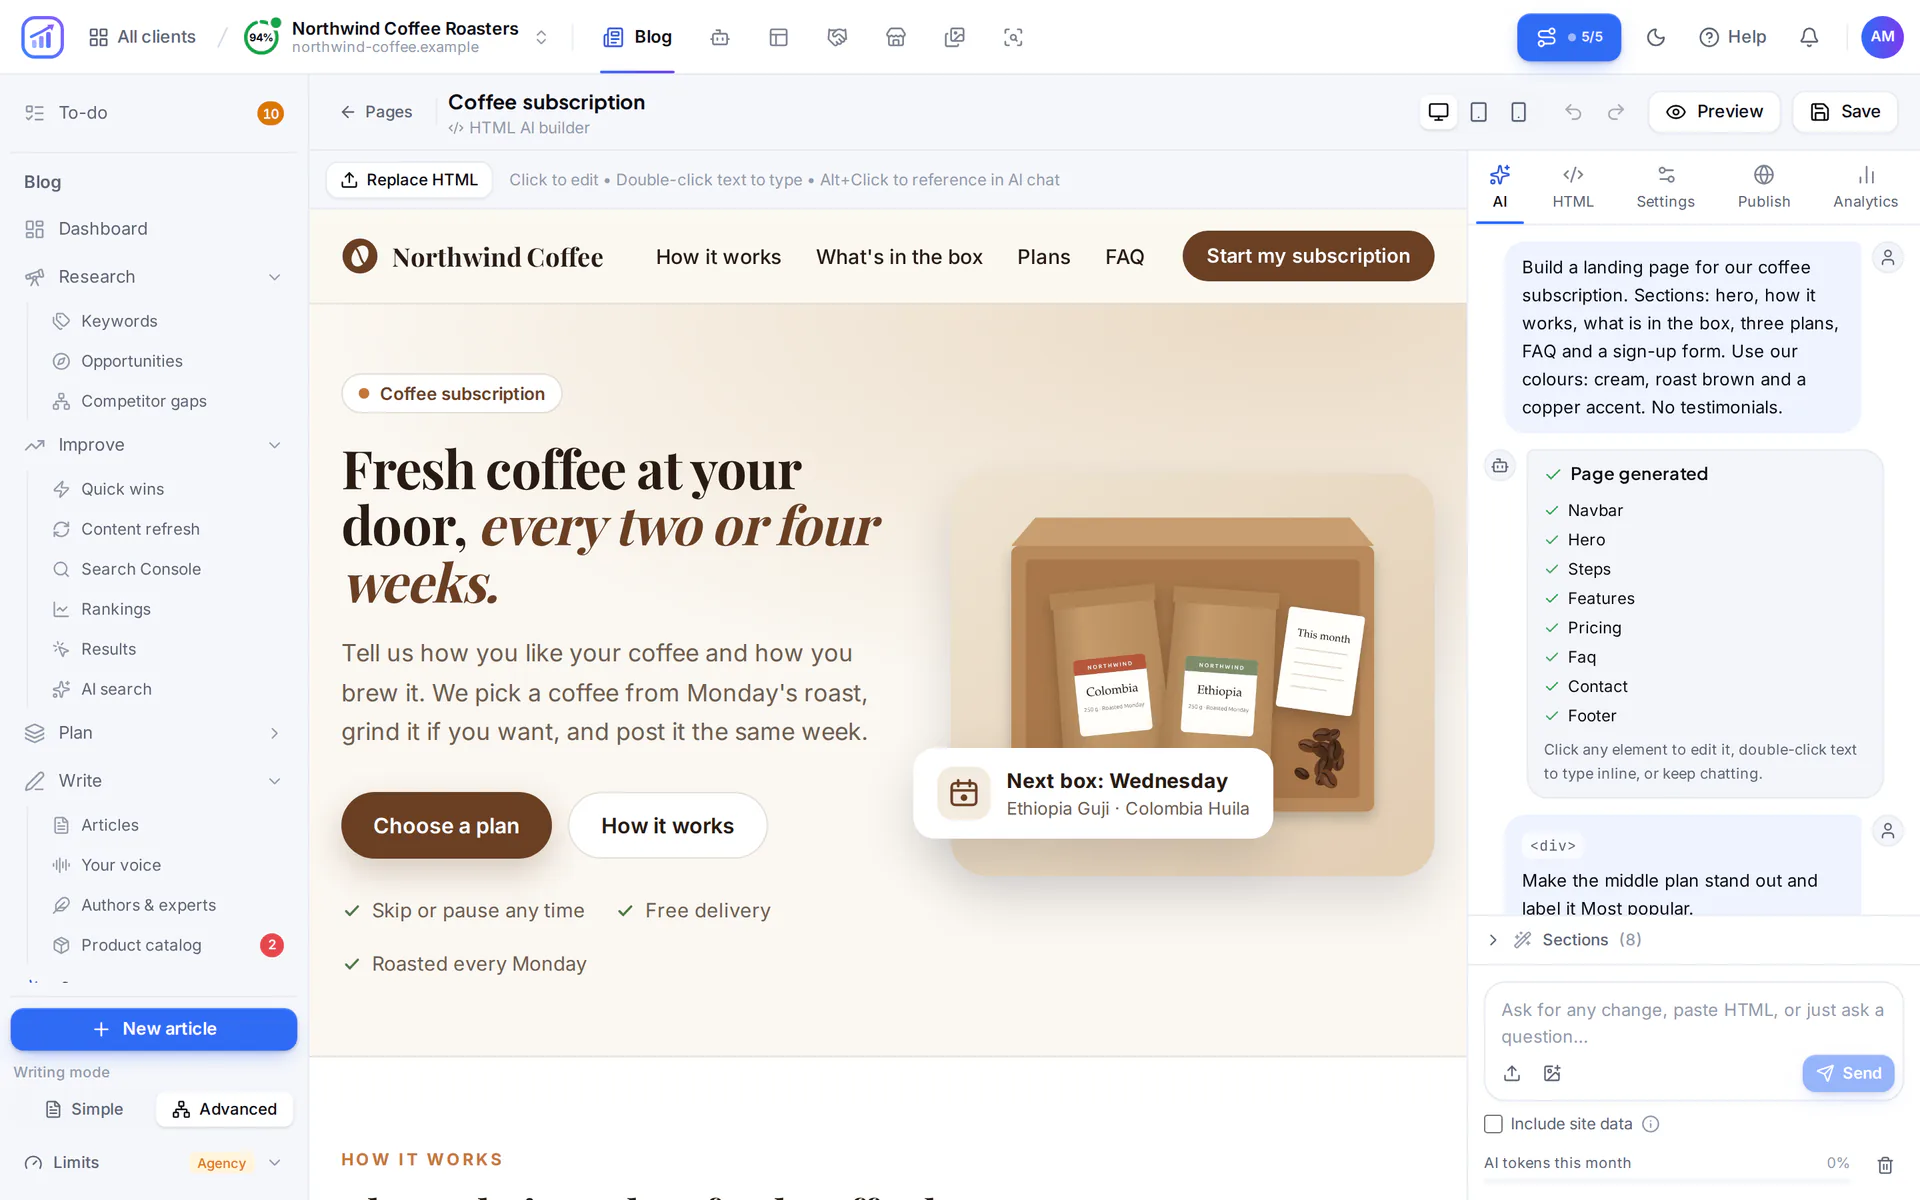Enable the Include site data checkbox
The height and width of the screenshot is (1200, 1920).
pyautogui.click(x=1493, y=1124)
